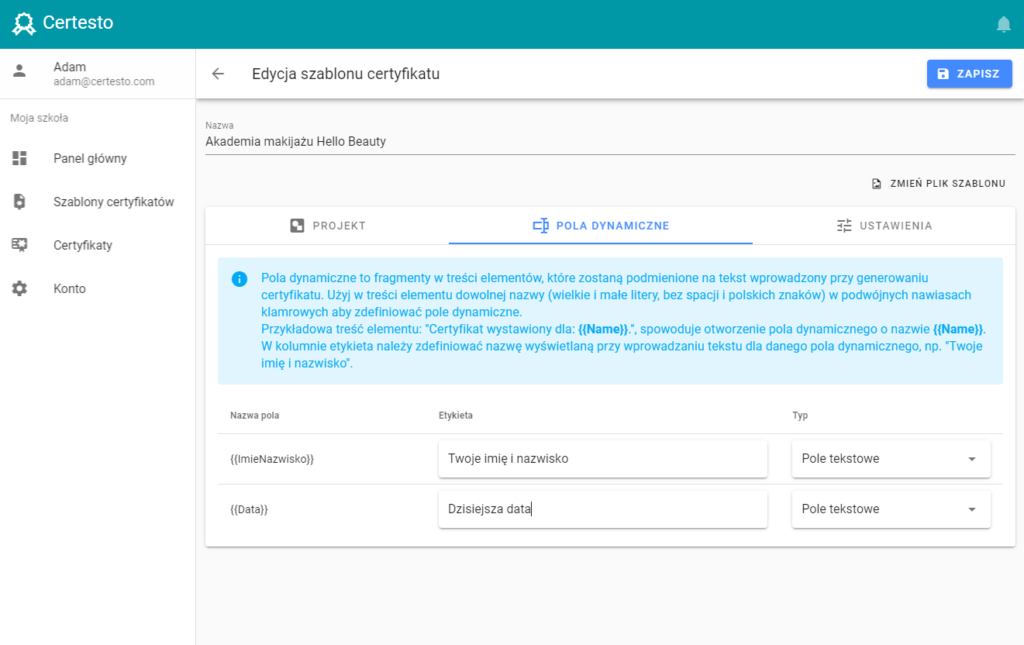Click the Dzisiejsza data label field
The image size is (1024, 645).
pos(603,509)
